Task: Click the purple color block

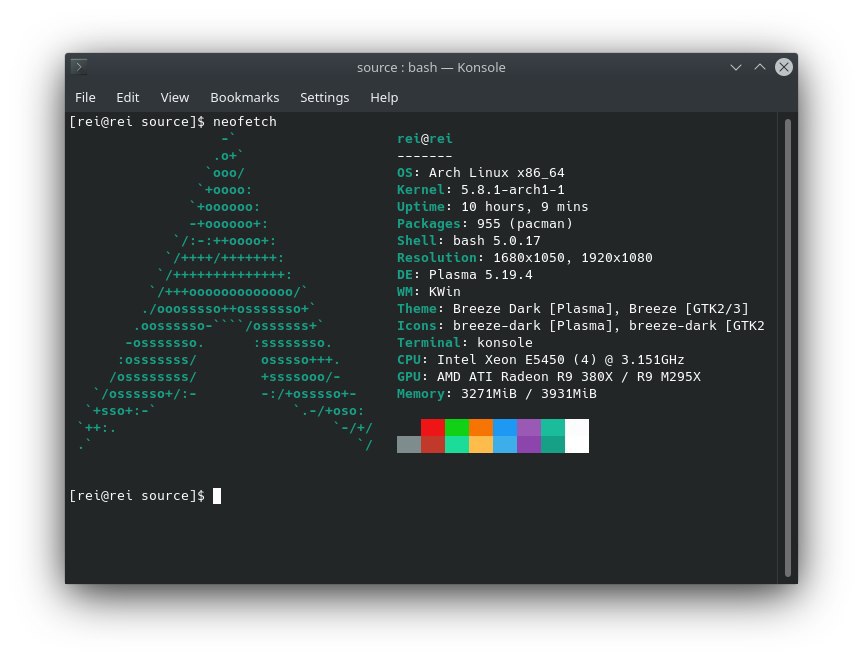Action: tap(529, 428)
